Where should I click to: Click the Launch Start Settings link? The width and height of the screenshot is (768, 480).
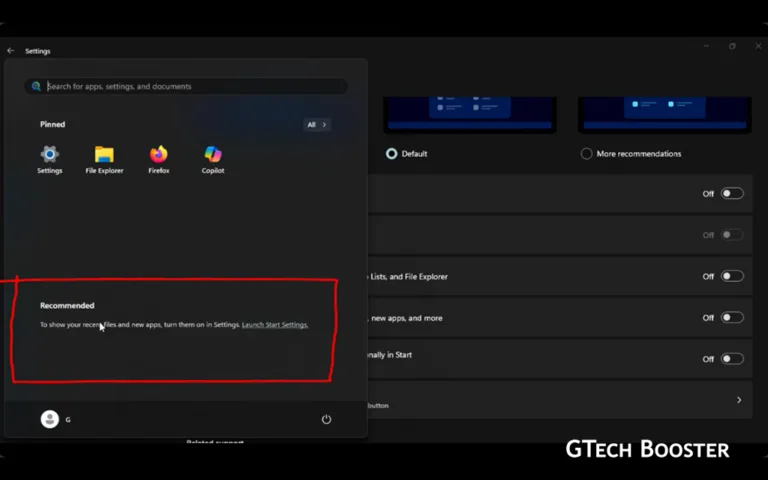[x=275, y=325]
